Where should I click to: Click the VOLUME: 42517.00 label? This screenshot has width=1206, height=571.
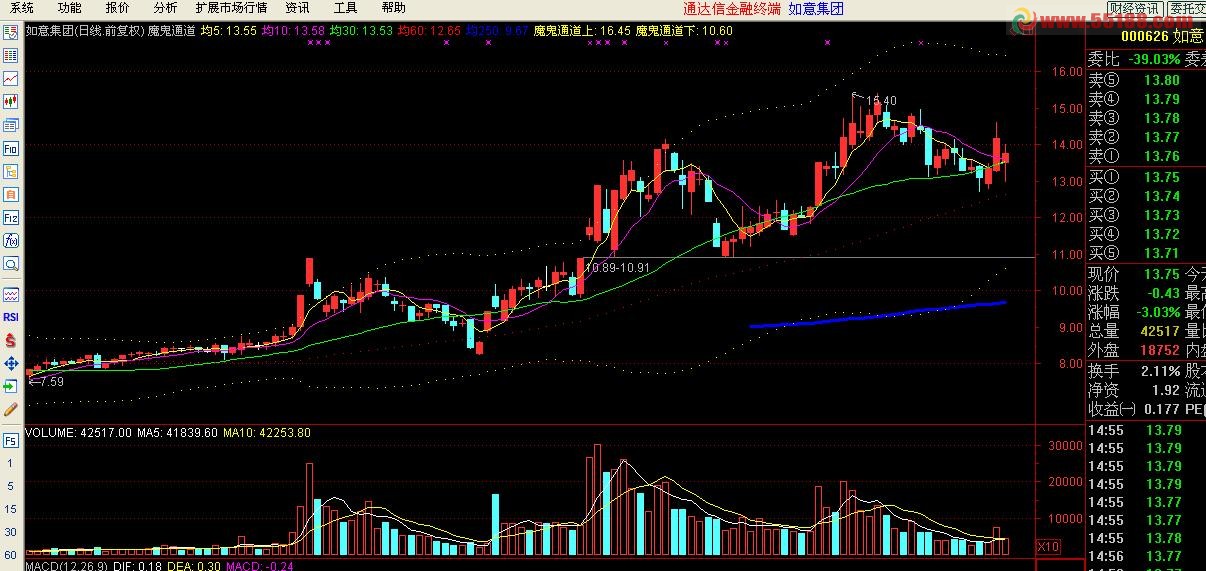coord(78,433)
